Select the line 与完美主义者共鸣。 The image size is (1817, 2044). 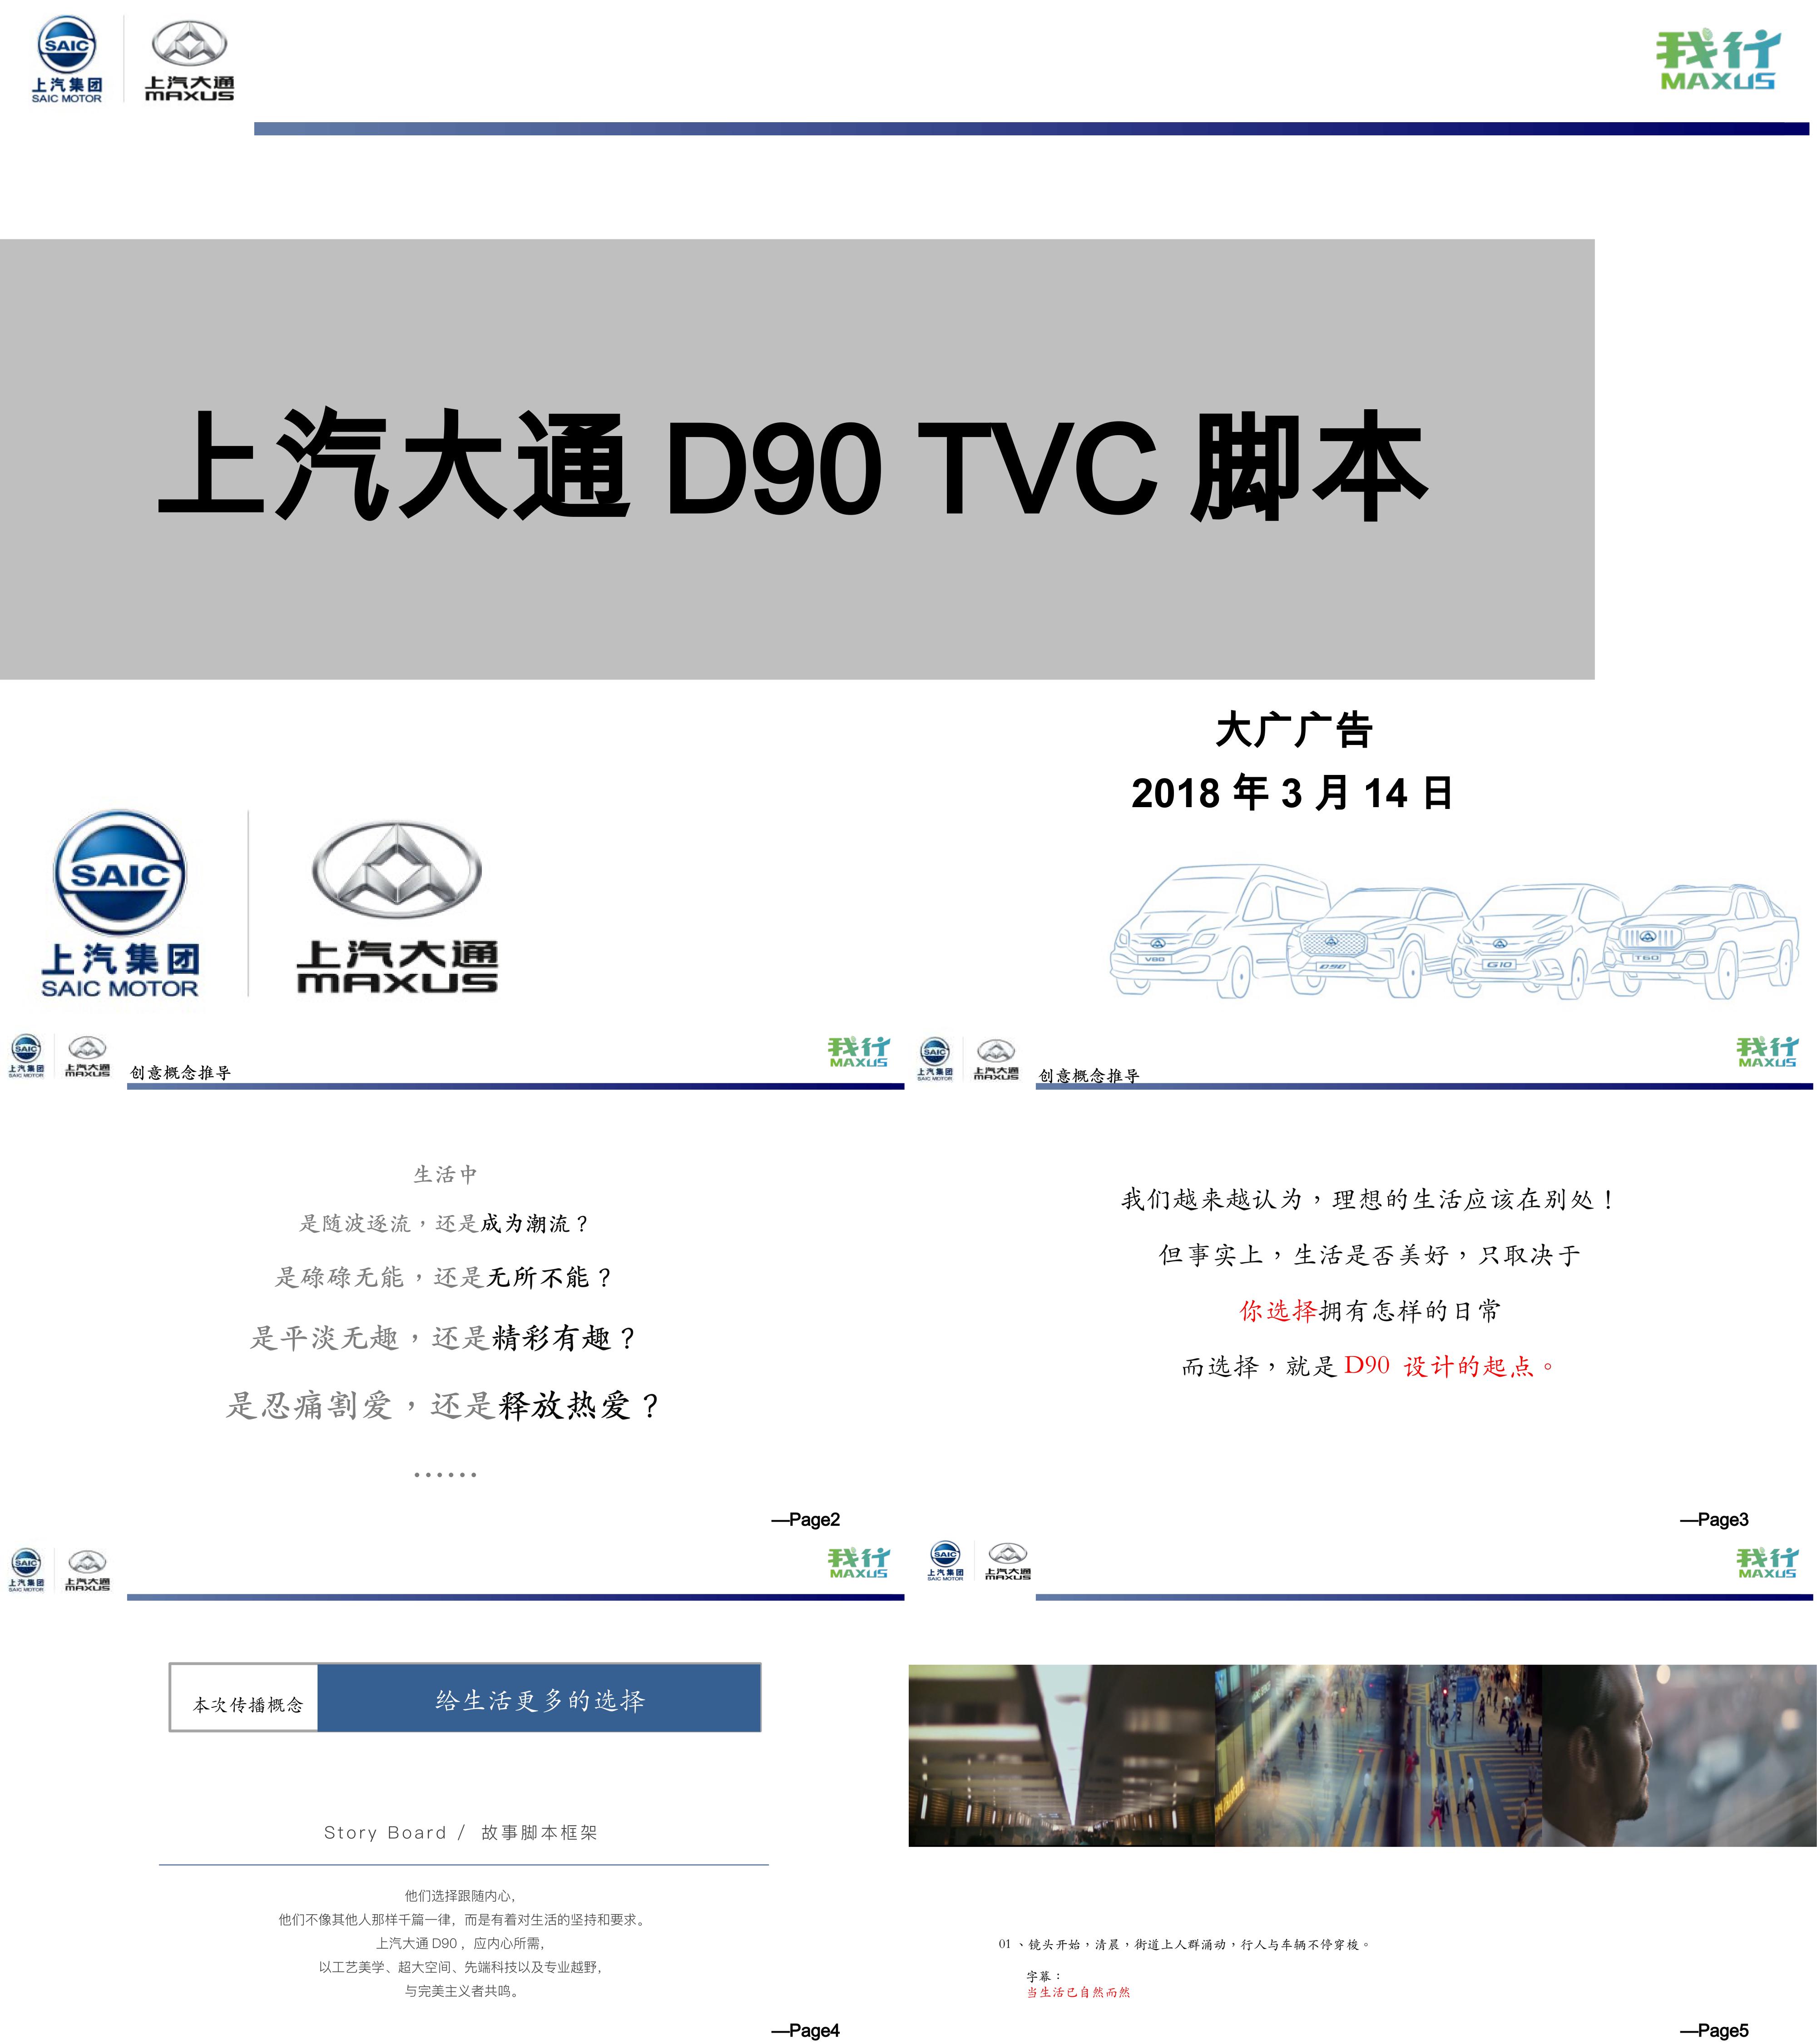(x=461, y=1991)
